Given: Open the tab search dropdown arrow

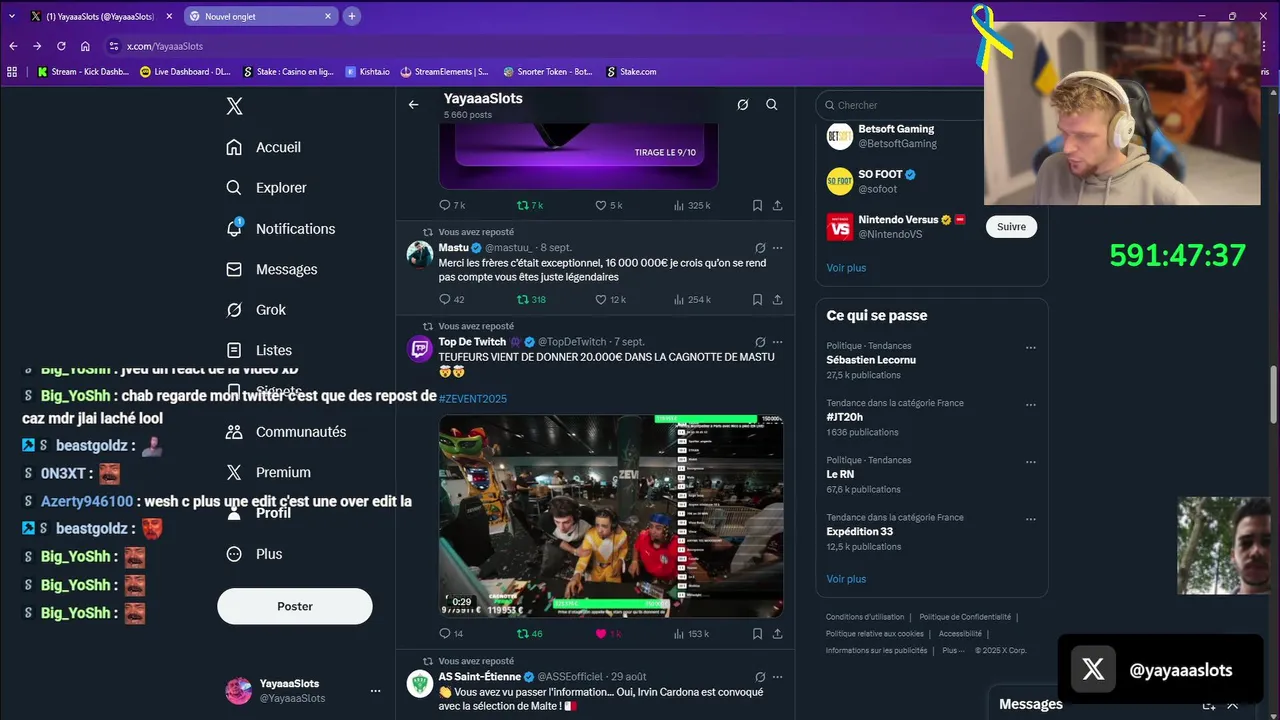Looking at the screenshot, I should [x=12, y=16].
